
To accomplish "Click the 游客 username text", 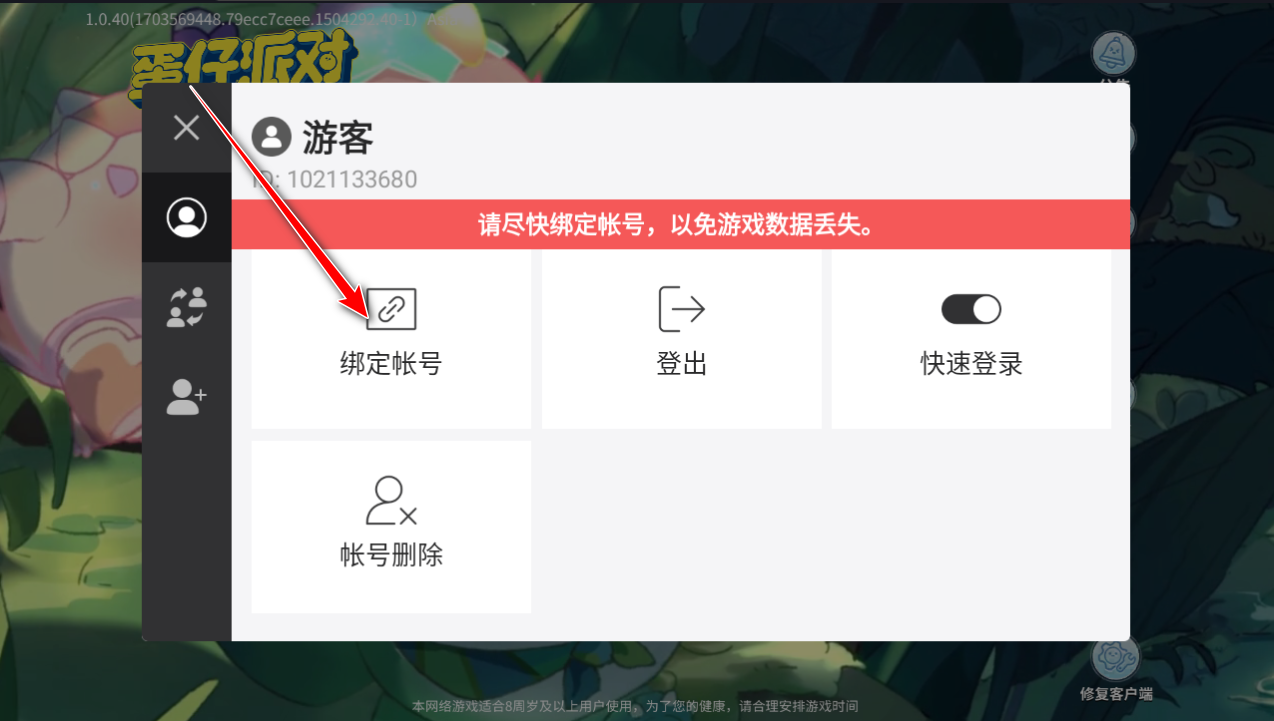I will (338, 138).
